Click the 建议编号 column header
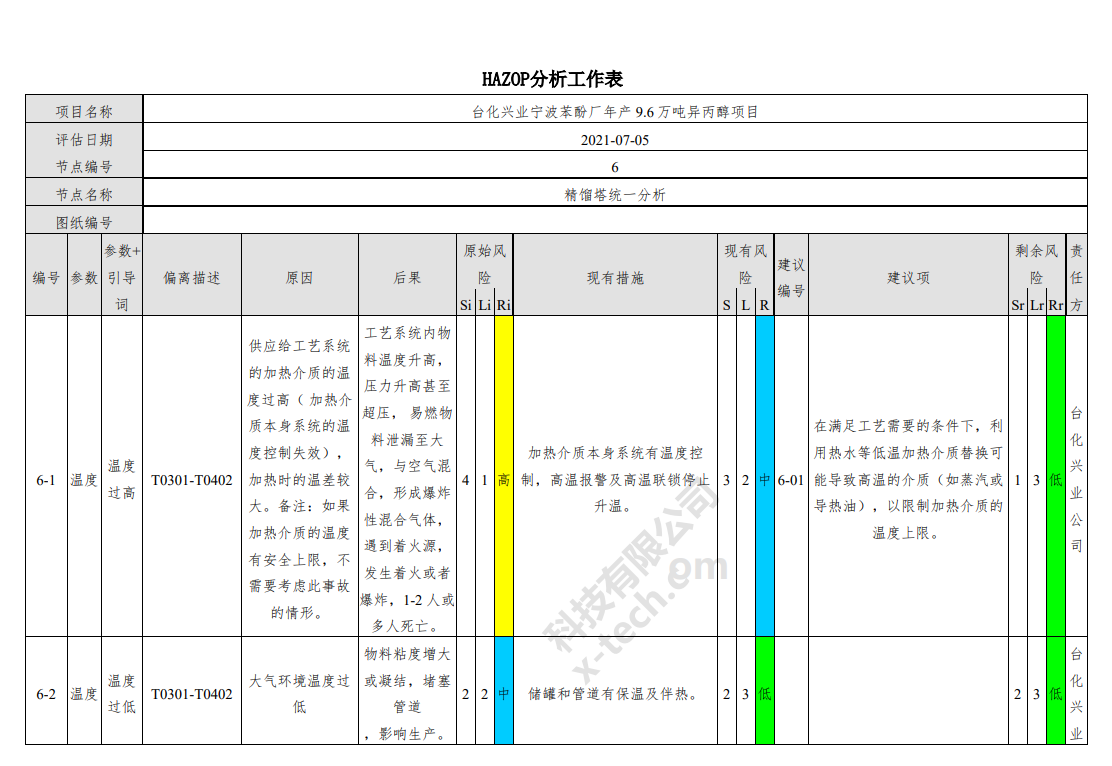 (791, 275)
